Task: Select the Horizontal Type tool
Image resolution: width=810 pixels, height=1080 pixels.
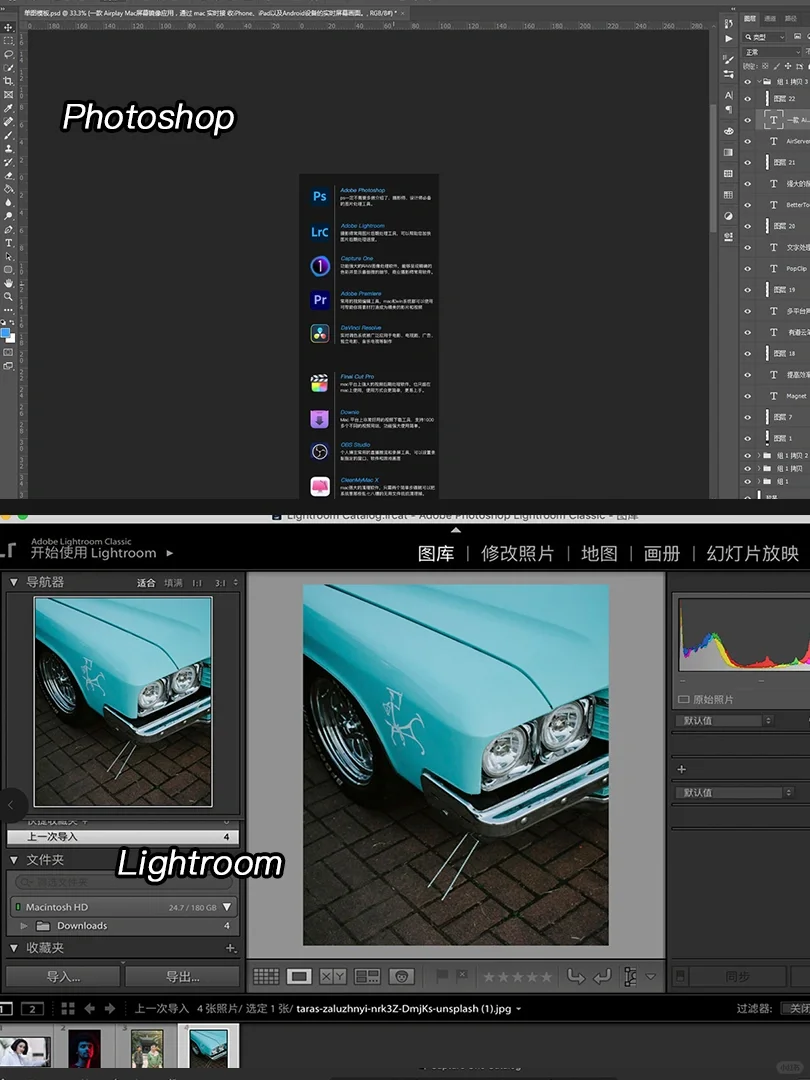Action: 8,243
